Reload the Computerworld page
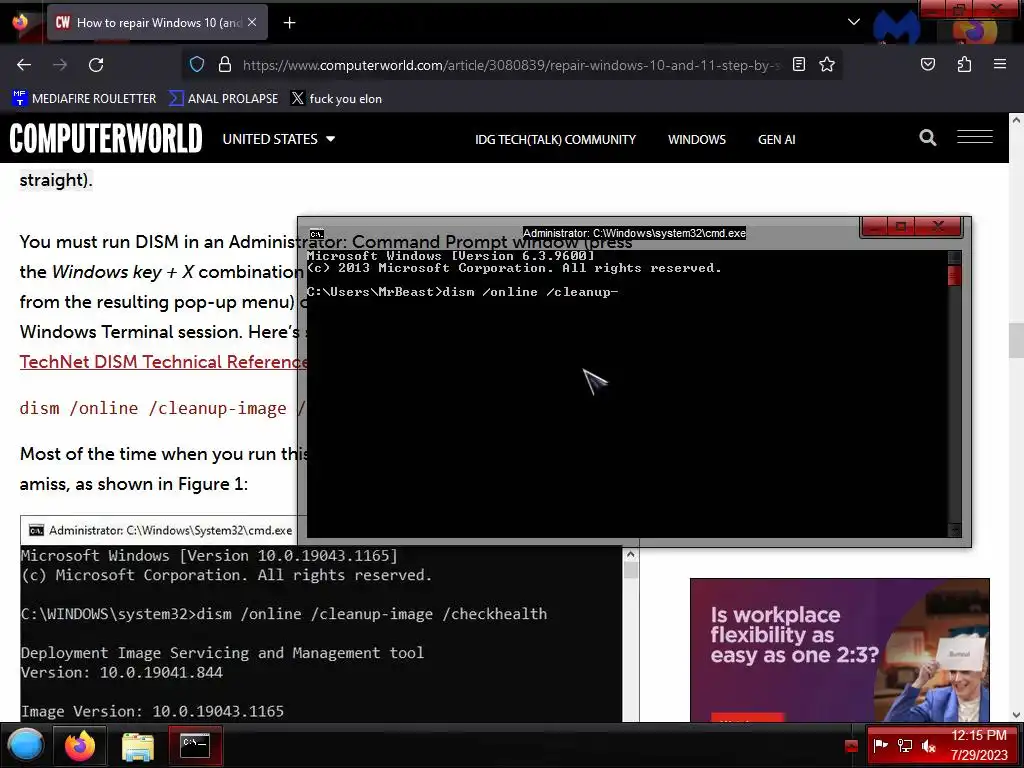The height and width of the screenshot is (768, 1024). [96, 65]
